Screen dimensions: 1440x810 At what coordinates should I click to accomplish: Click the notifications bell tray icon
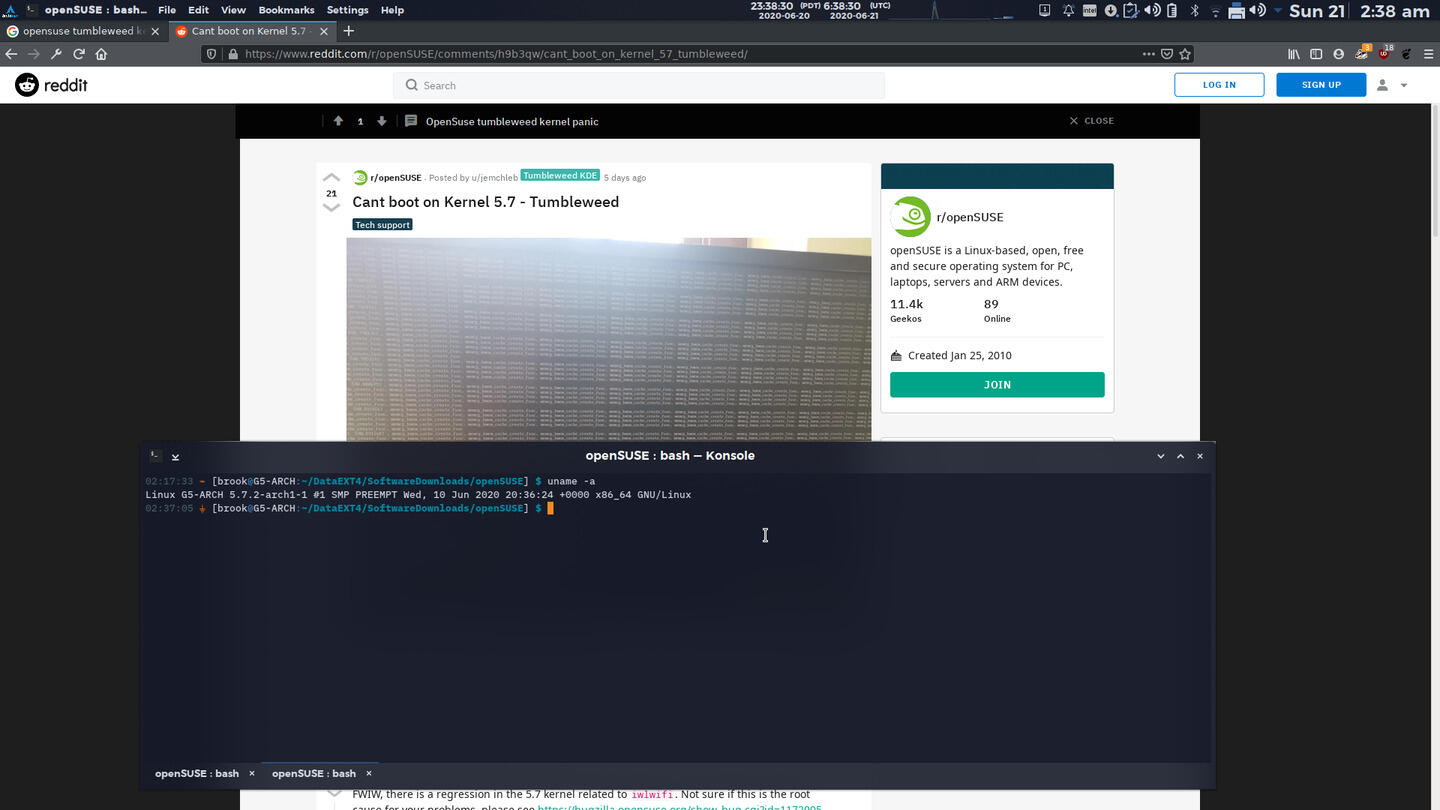pyautogui.click(x=1068, y=10)
